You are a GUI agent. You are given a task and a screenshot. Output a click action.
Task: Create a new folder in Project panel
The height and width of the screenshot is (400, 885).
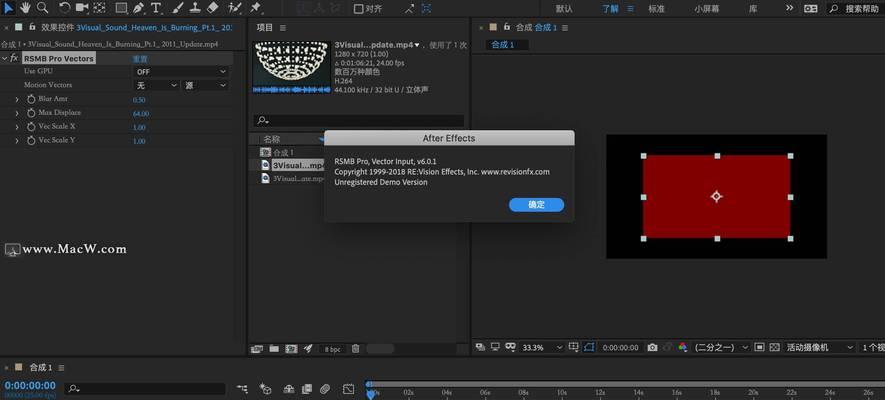(x=274, y=349)
